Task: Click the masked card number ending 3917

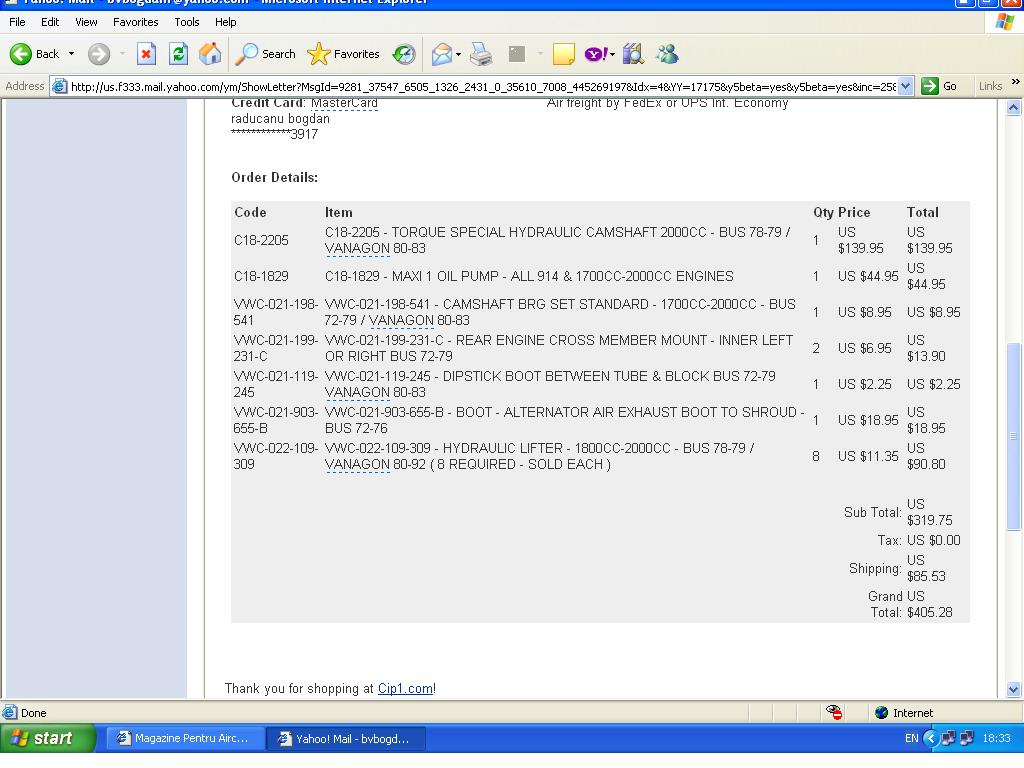Action: pos(274,135)
